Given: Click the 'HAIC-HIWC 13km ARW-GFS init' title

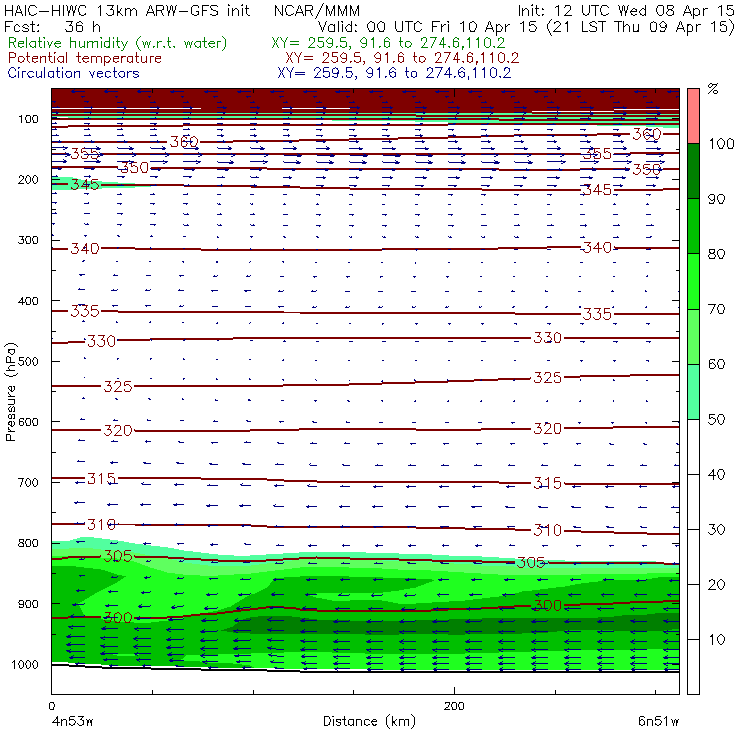Looking at the screenshot, I should tap(127, 11).
